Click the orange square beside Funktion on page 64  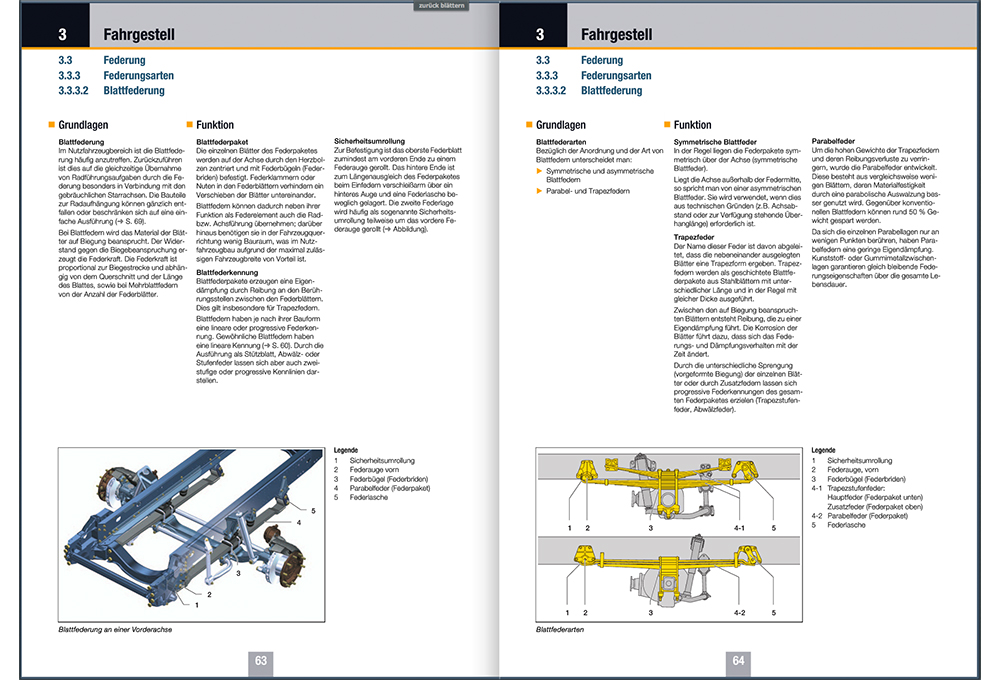coord(665,125)
